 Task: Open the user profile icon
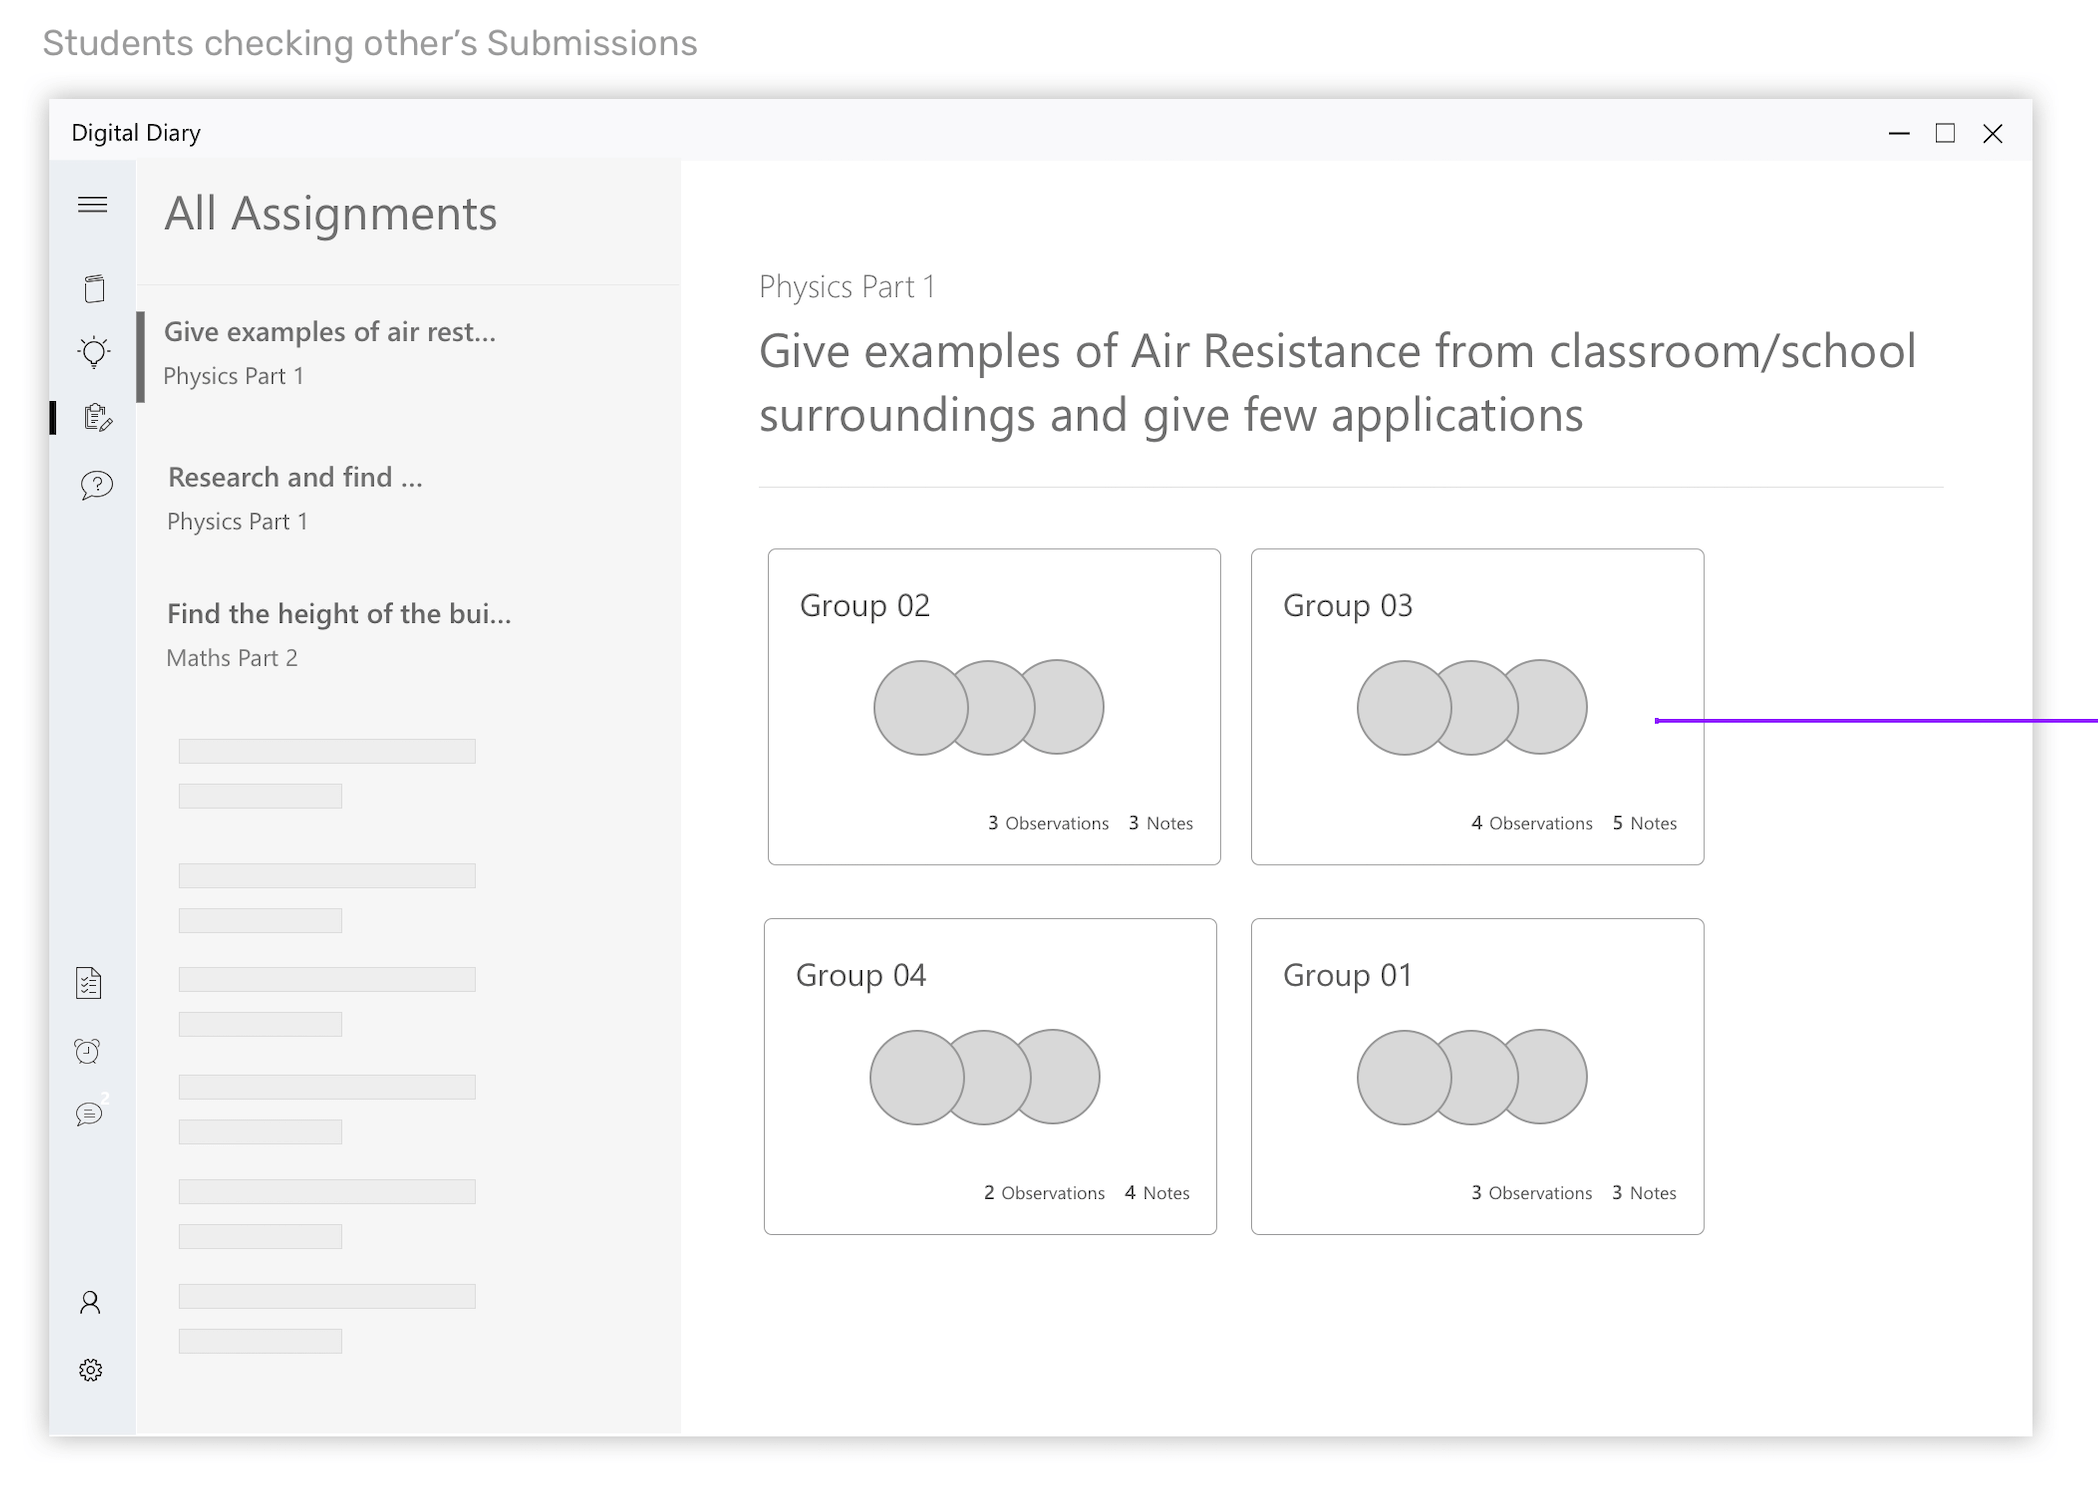90,1302
